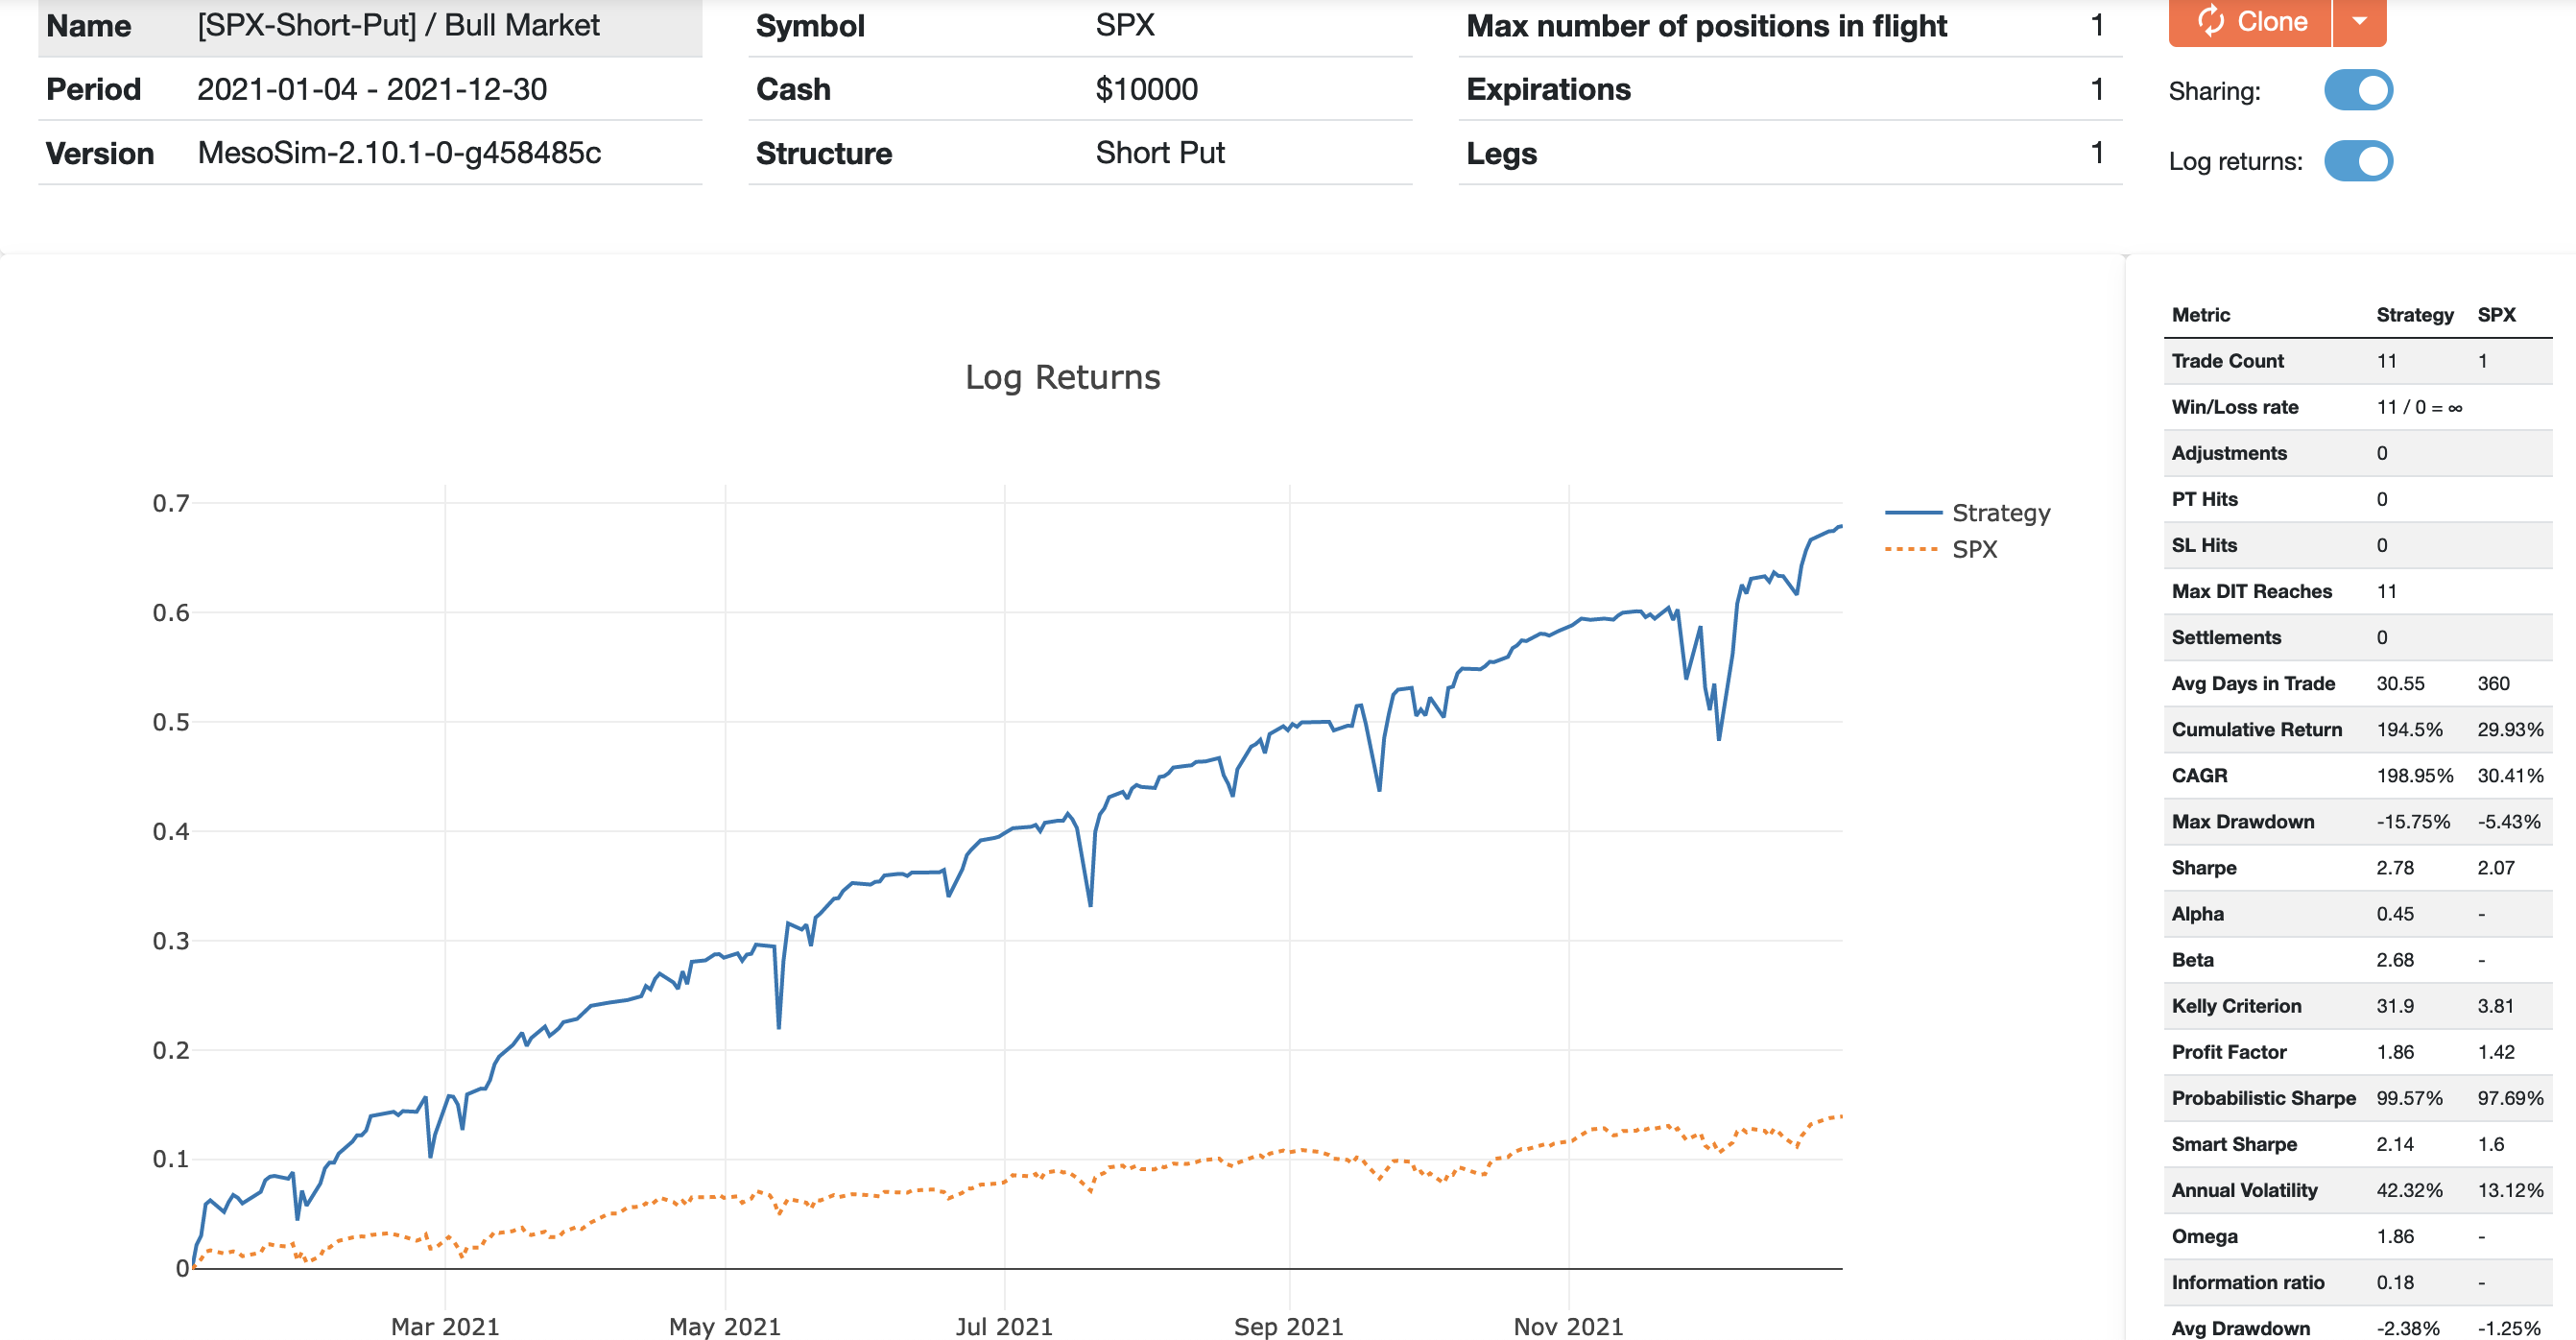Click the Period date range 2021-01-04 - 2021-12-30
Screen dimensions: 2576x1340
(372, 88)
